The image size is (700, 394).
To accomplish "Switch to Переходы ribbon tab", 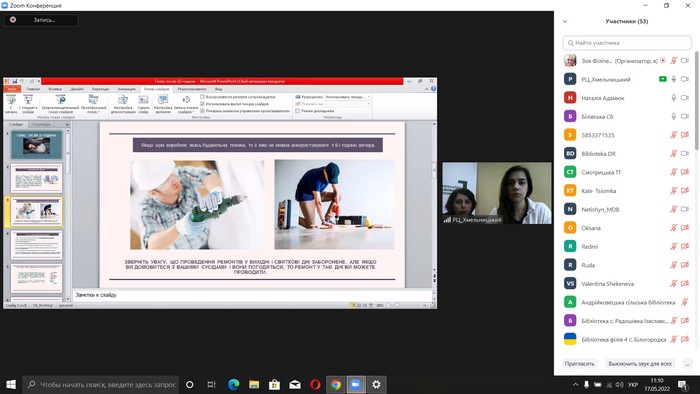I will [x=100, y=89].
